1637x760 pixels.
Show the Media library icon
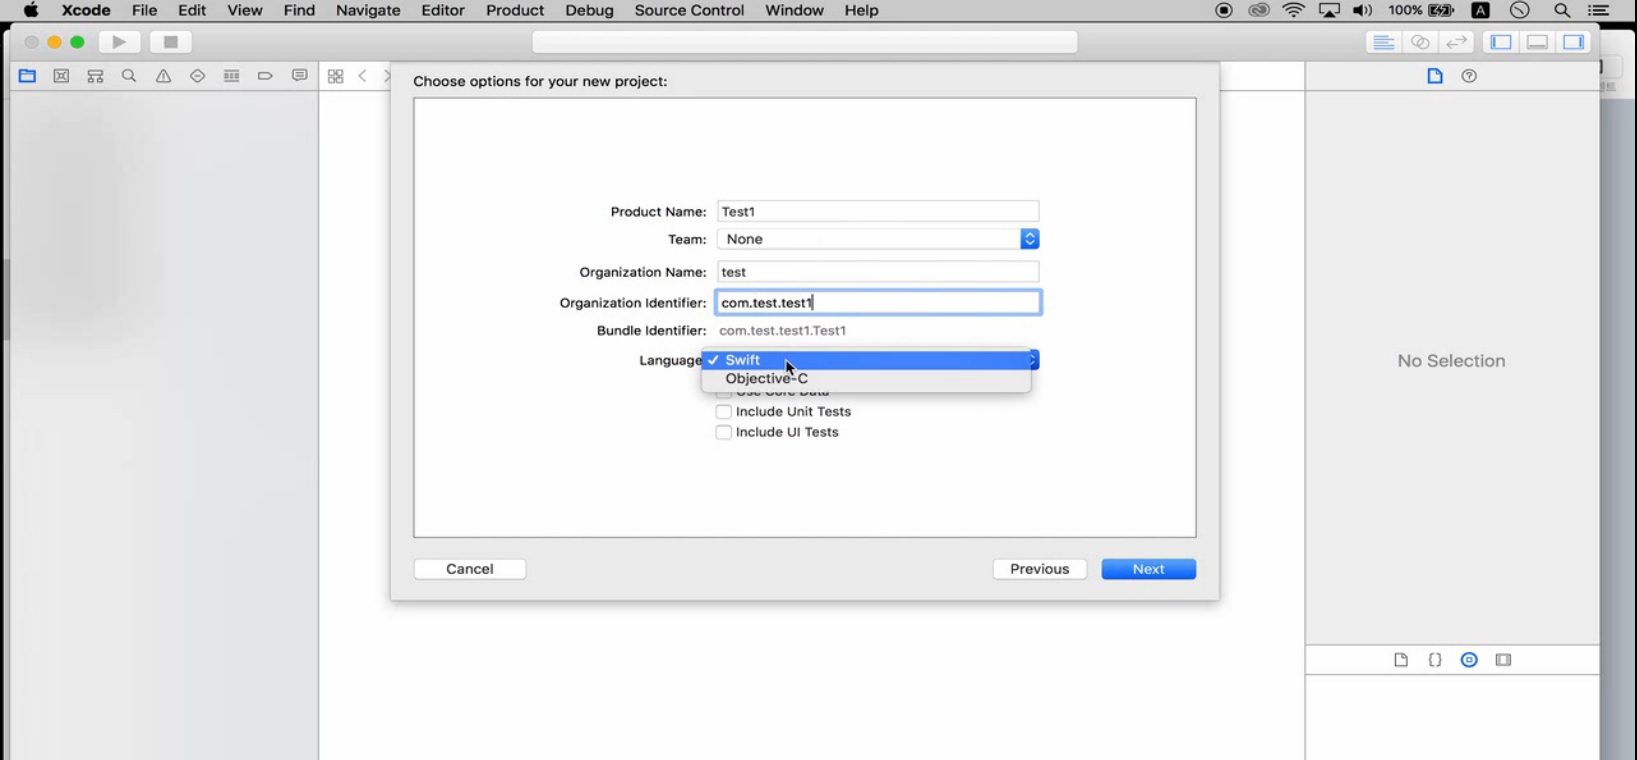point(1503,660)
